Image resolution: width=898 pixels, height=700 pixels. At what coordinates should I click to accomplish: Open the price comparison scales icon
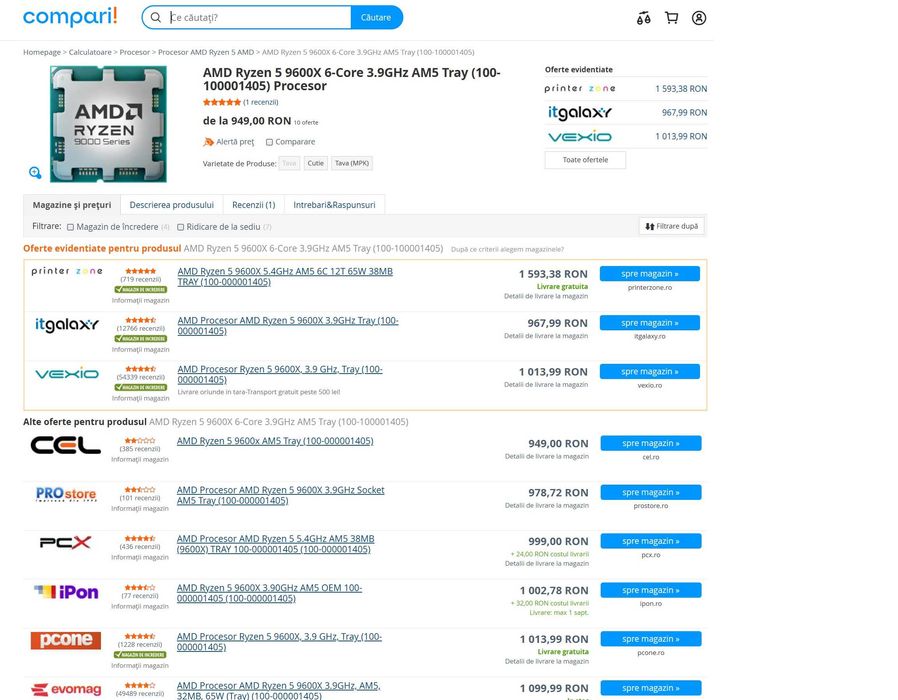pos(643,18)
